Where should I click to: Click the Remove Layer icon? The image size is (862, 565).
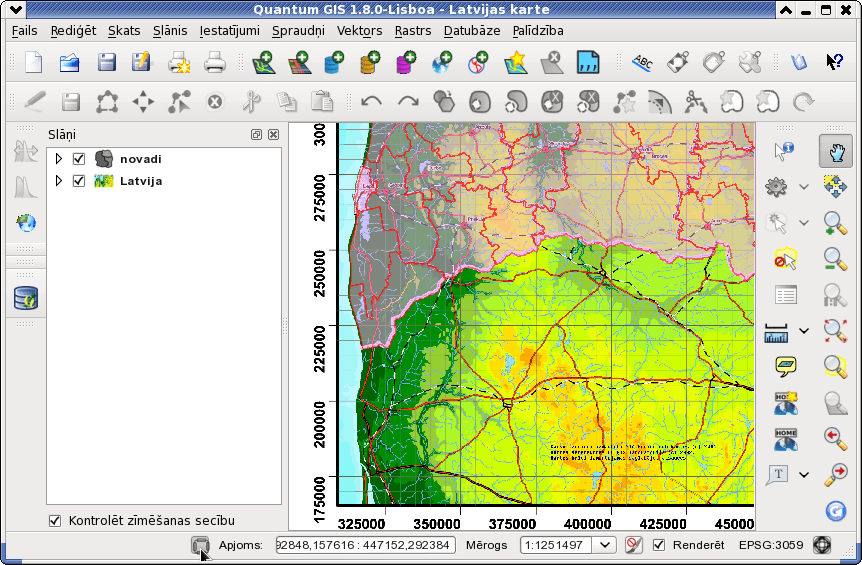point(552,63)
